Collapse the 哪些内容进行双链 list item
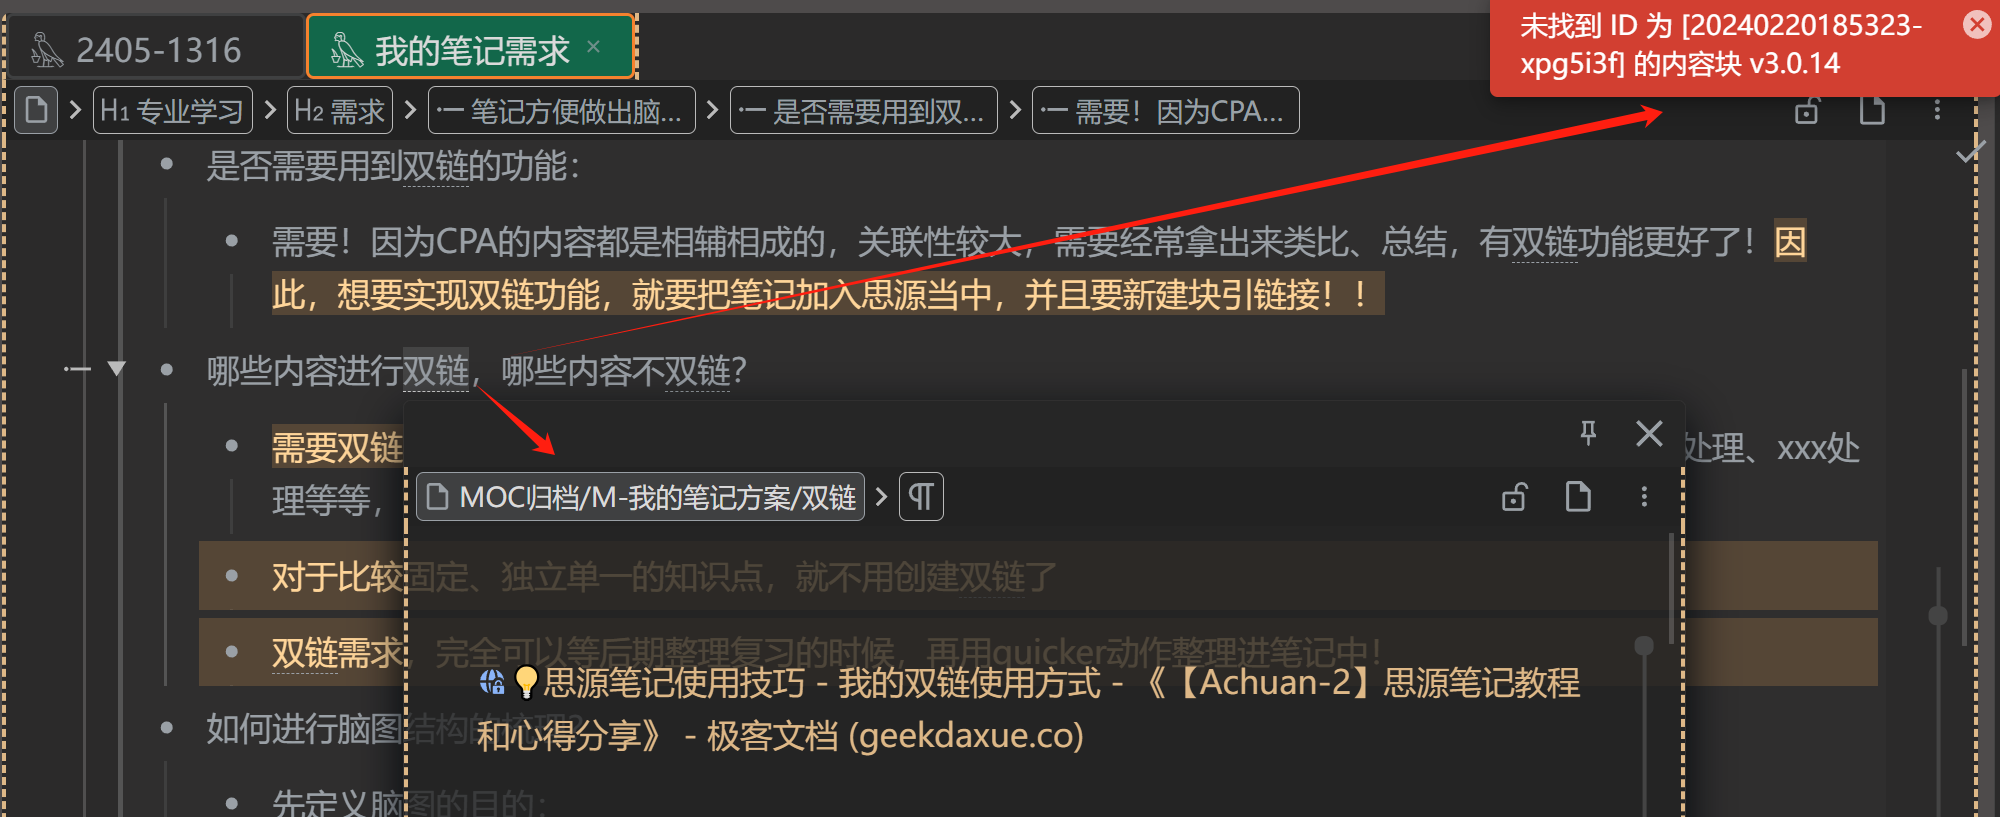The width and height of the screenshot is (2000, 817). point(117,369)
